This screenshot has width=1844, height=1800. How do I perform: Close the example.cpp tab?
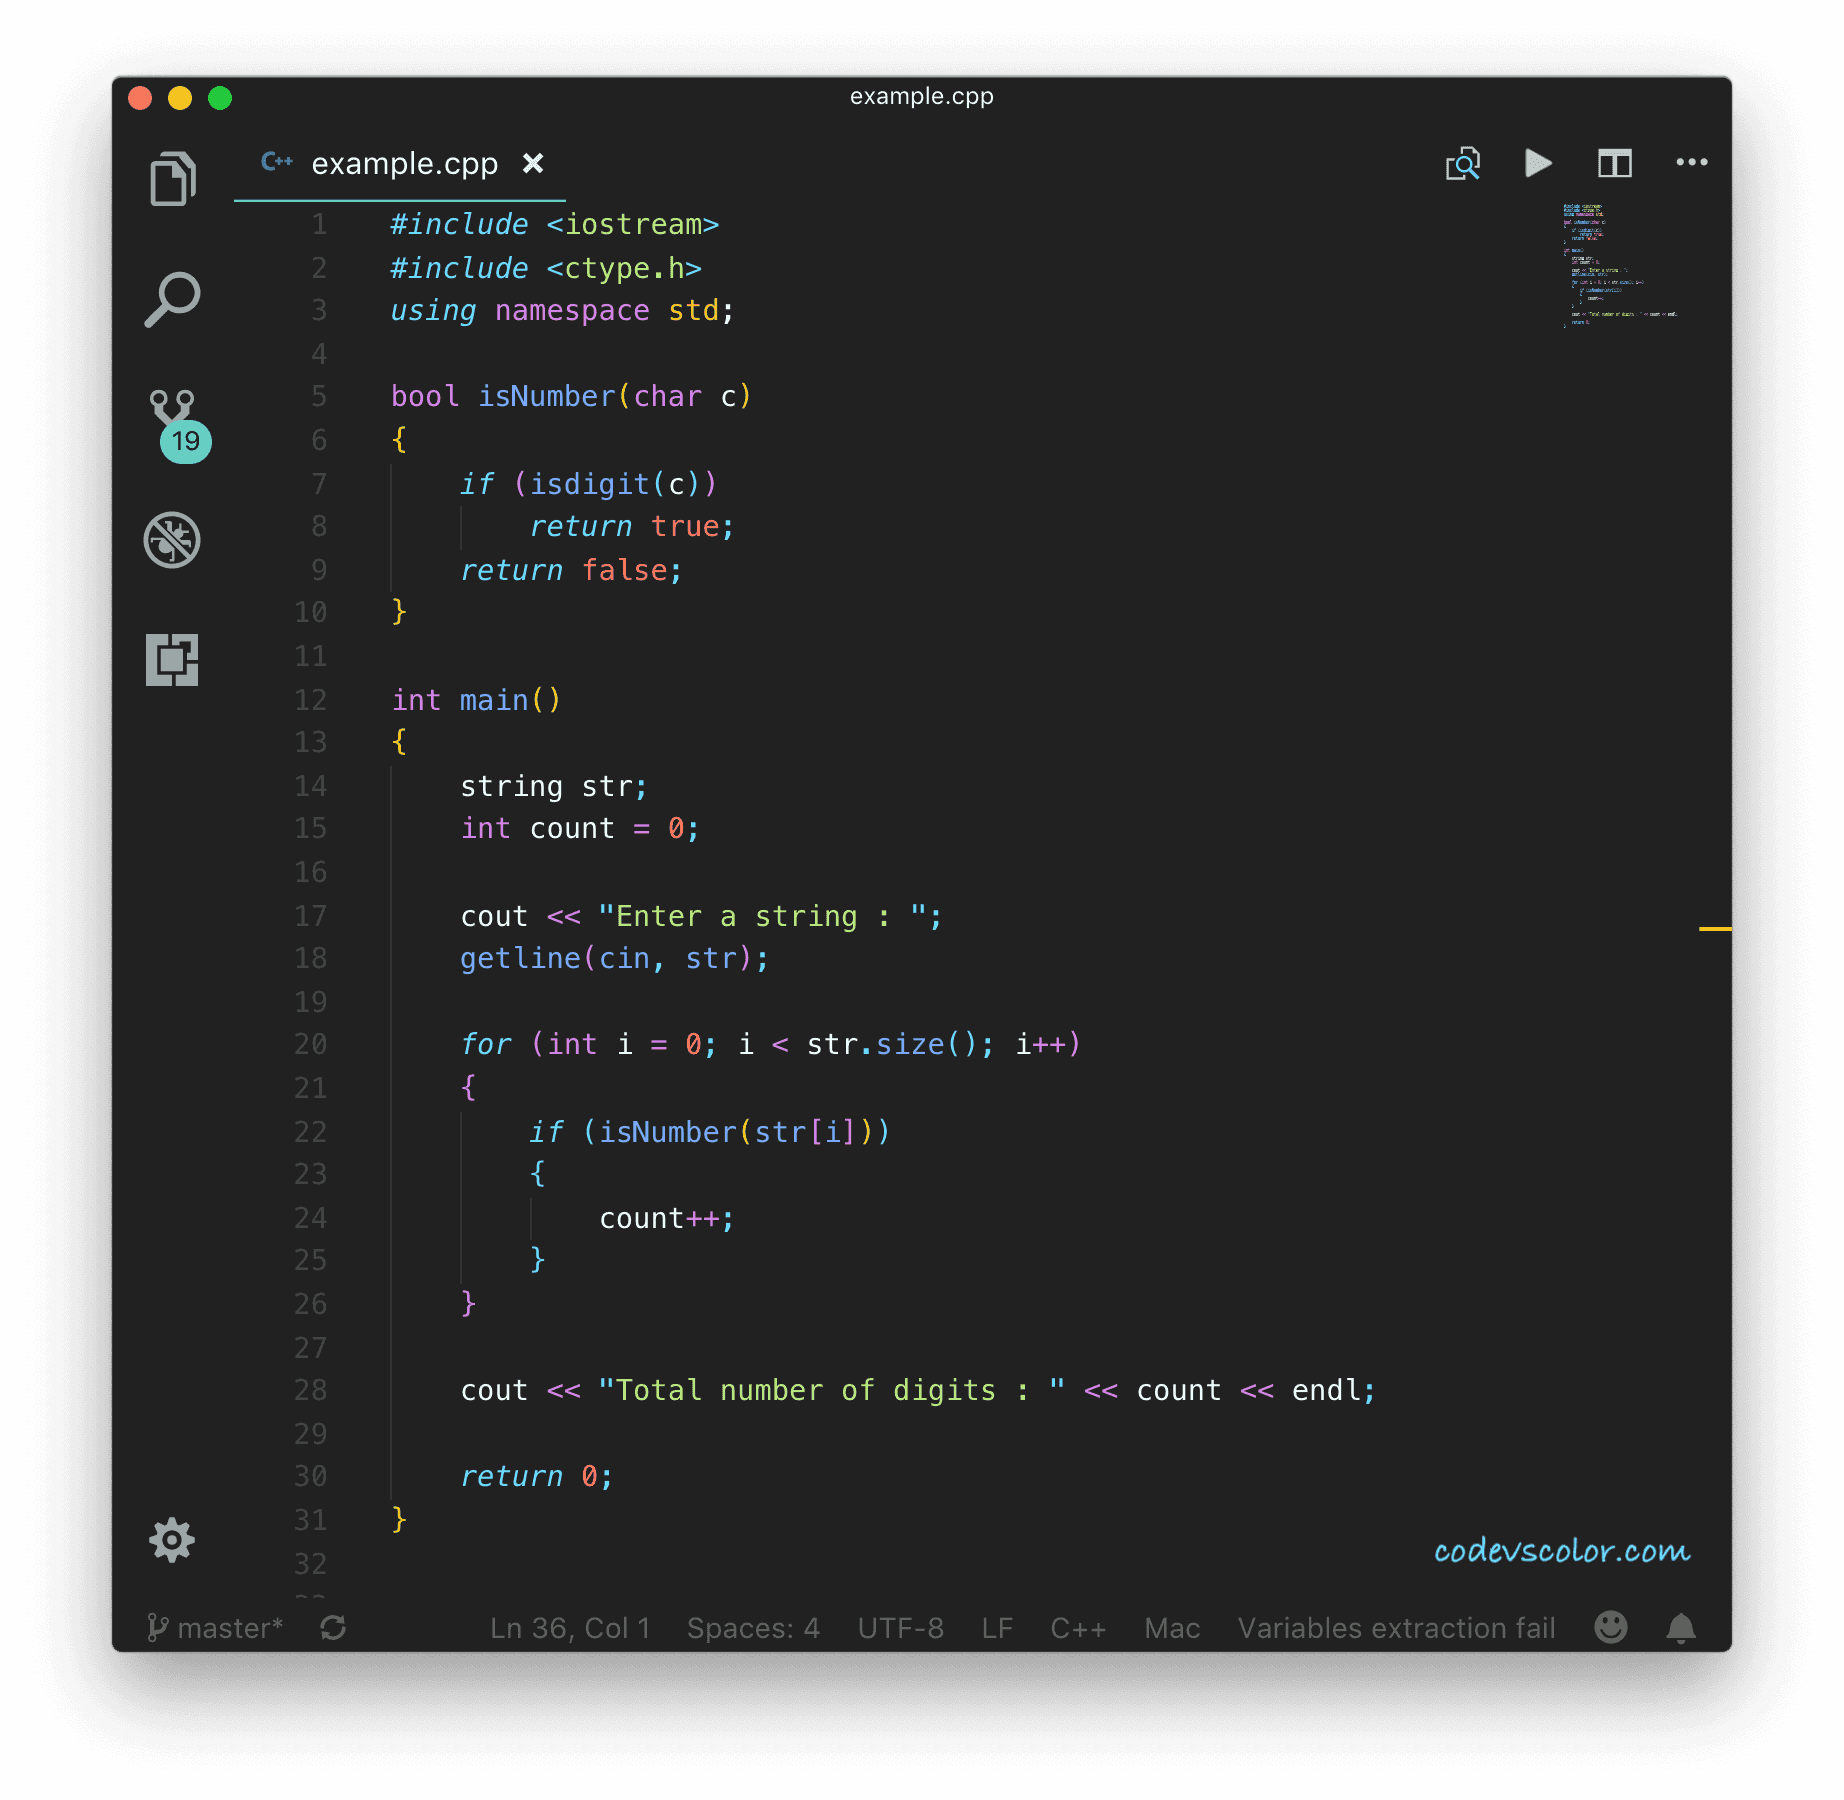(x=533, y=164)
